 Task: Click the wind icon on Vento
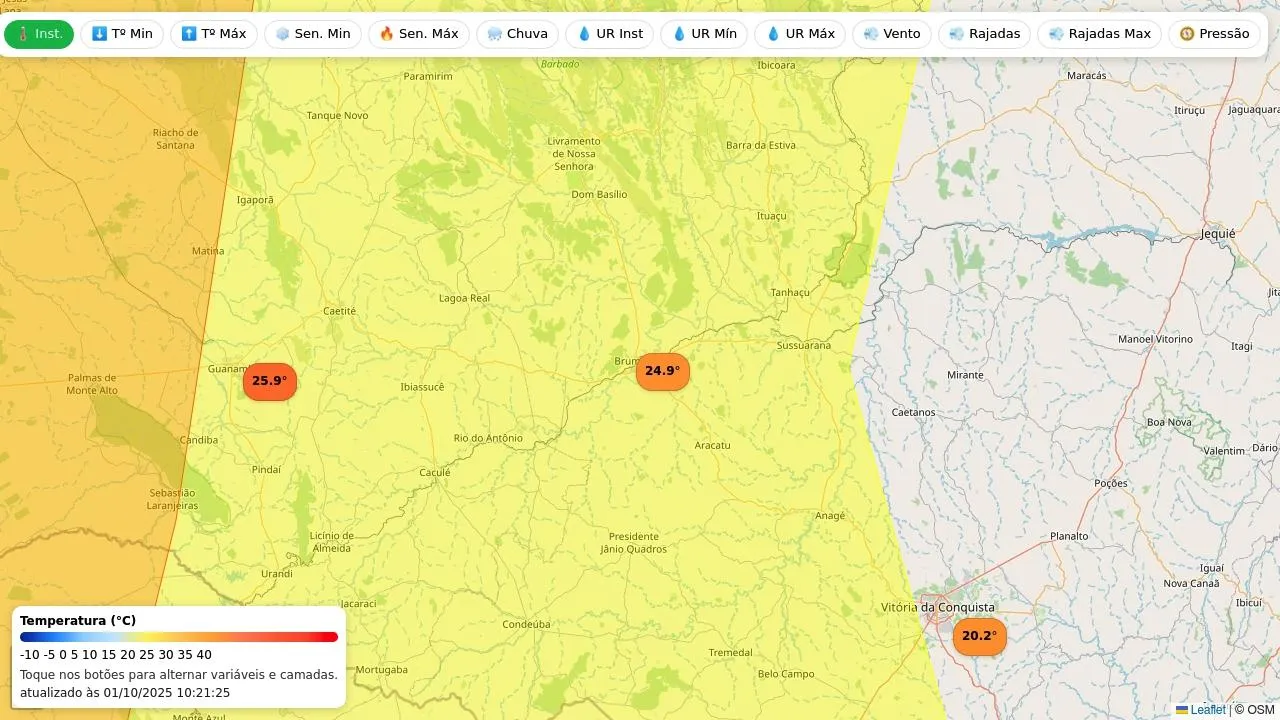pyautogui.click(x=871, y=34)
